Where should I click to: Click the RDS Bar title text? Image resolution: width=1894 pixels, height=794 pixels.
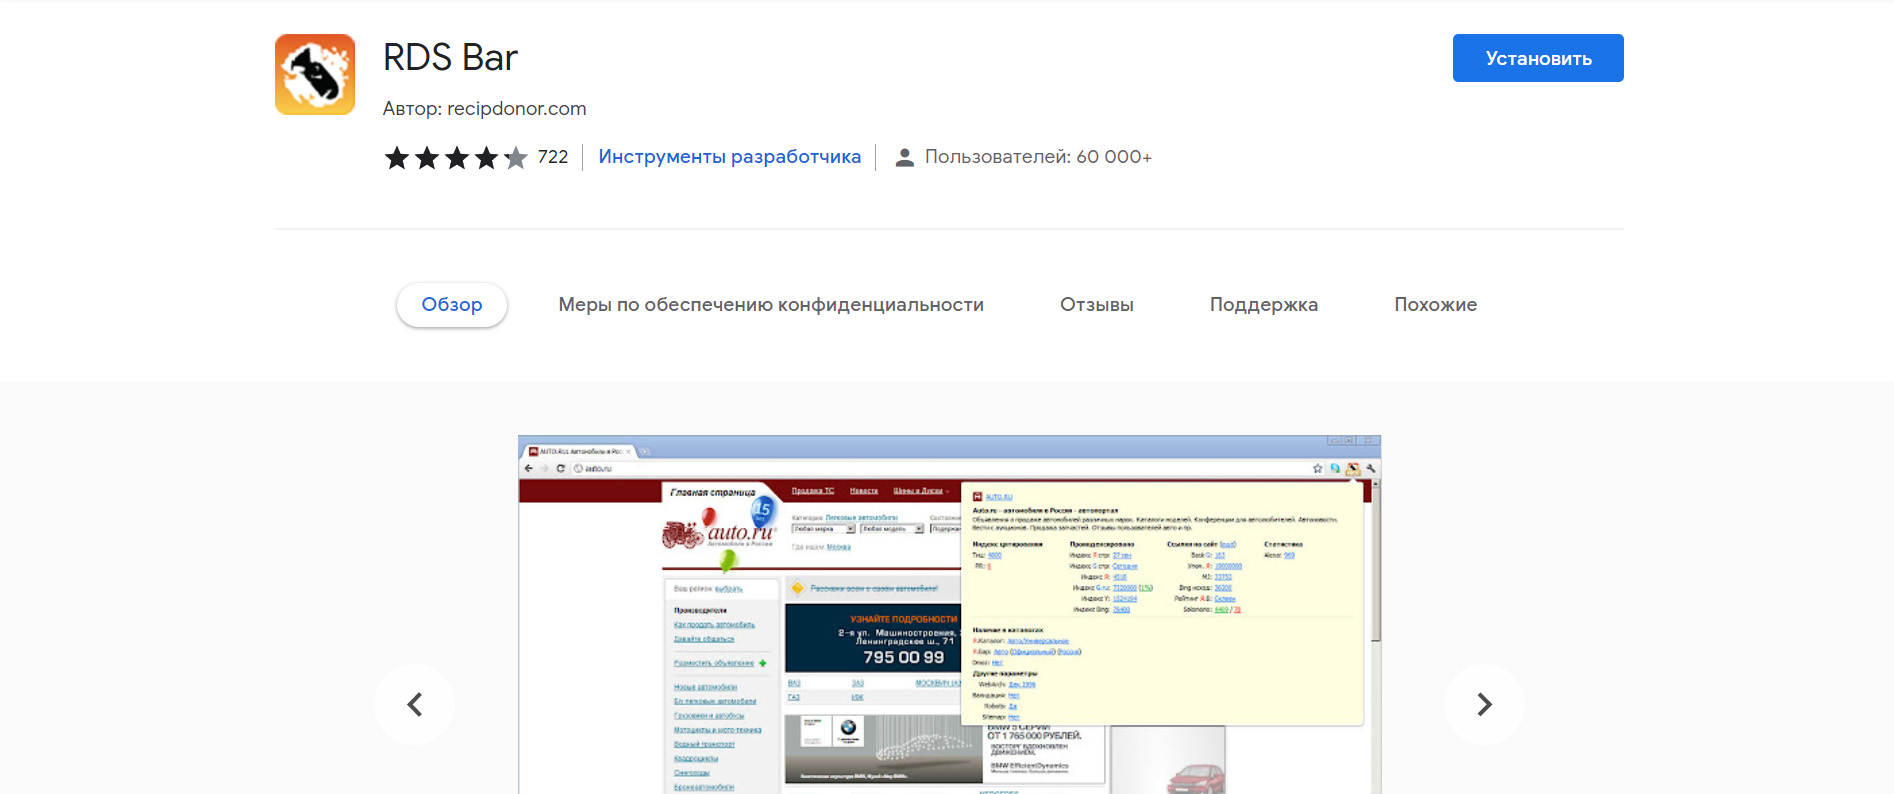(x=450, y=58)
